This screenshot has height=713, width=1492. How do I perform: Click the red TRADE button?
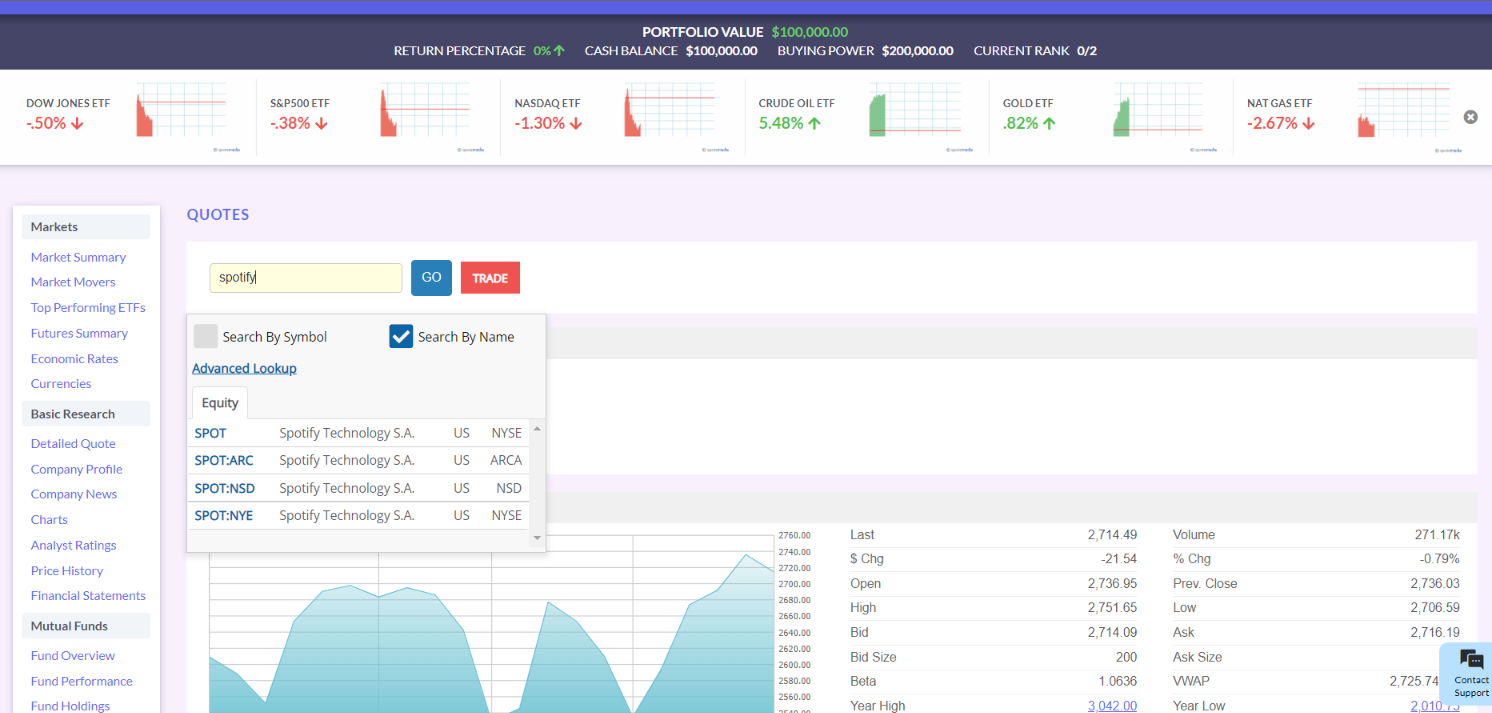[490, 278]
